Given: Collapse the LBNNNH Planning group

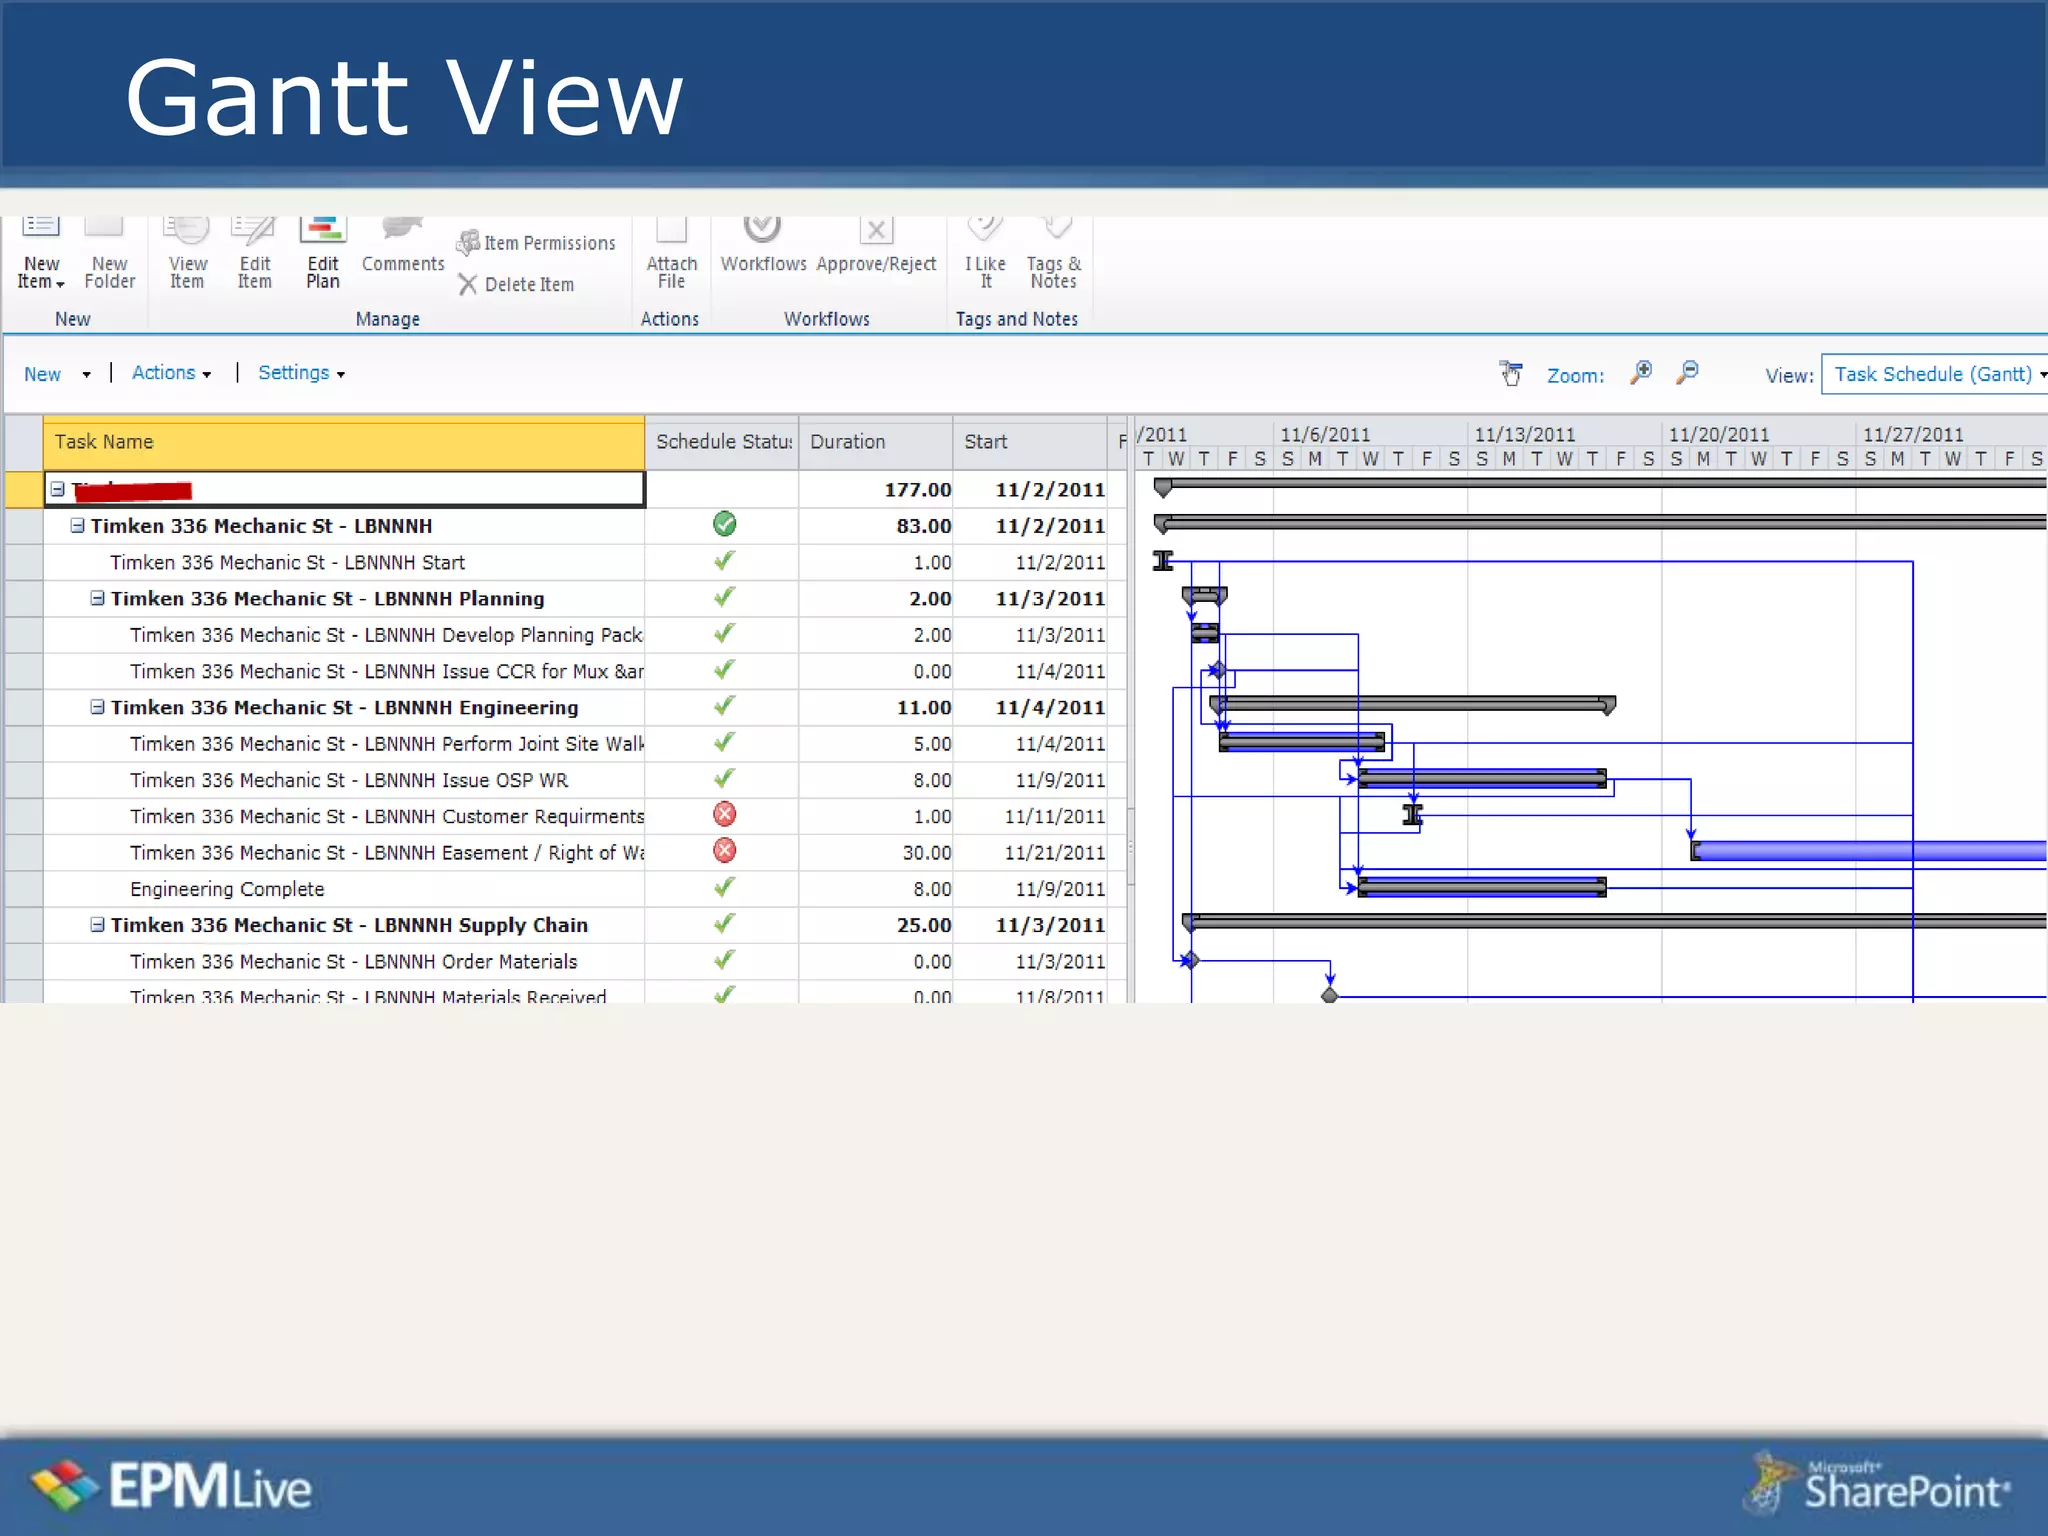Looking at the screenshot, I should tap(97, 598).
